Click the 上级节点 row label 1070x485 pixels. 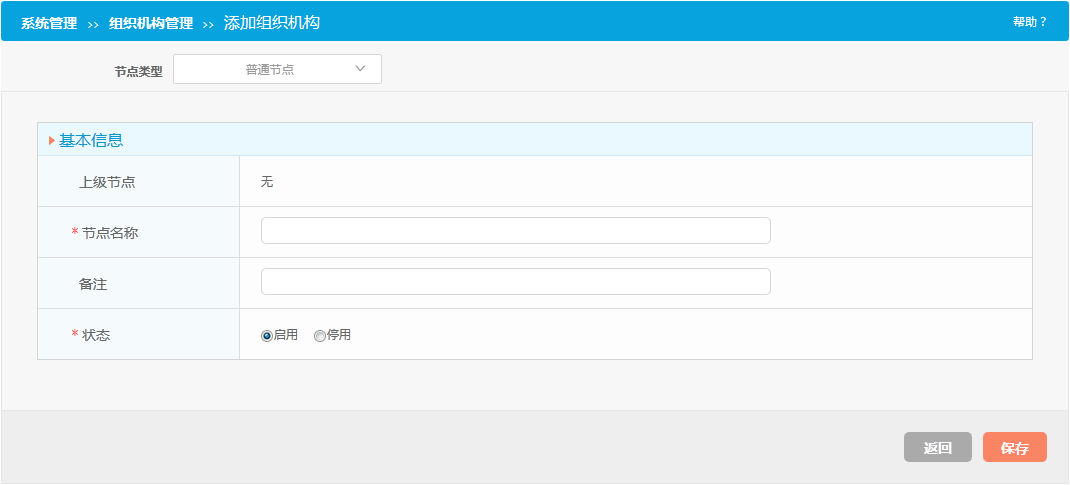coord(107,182)
